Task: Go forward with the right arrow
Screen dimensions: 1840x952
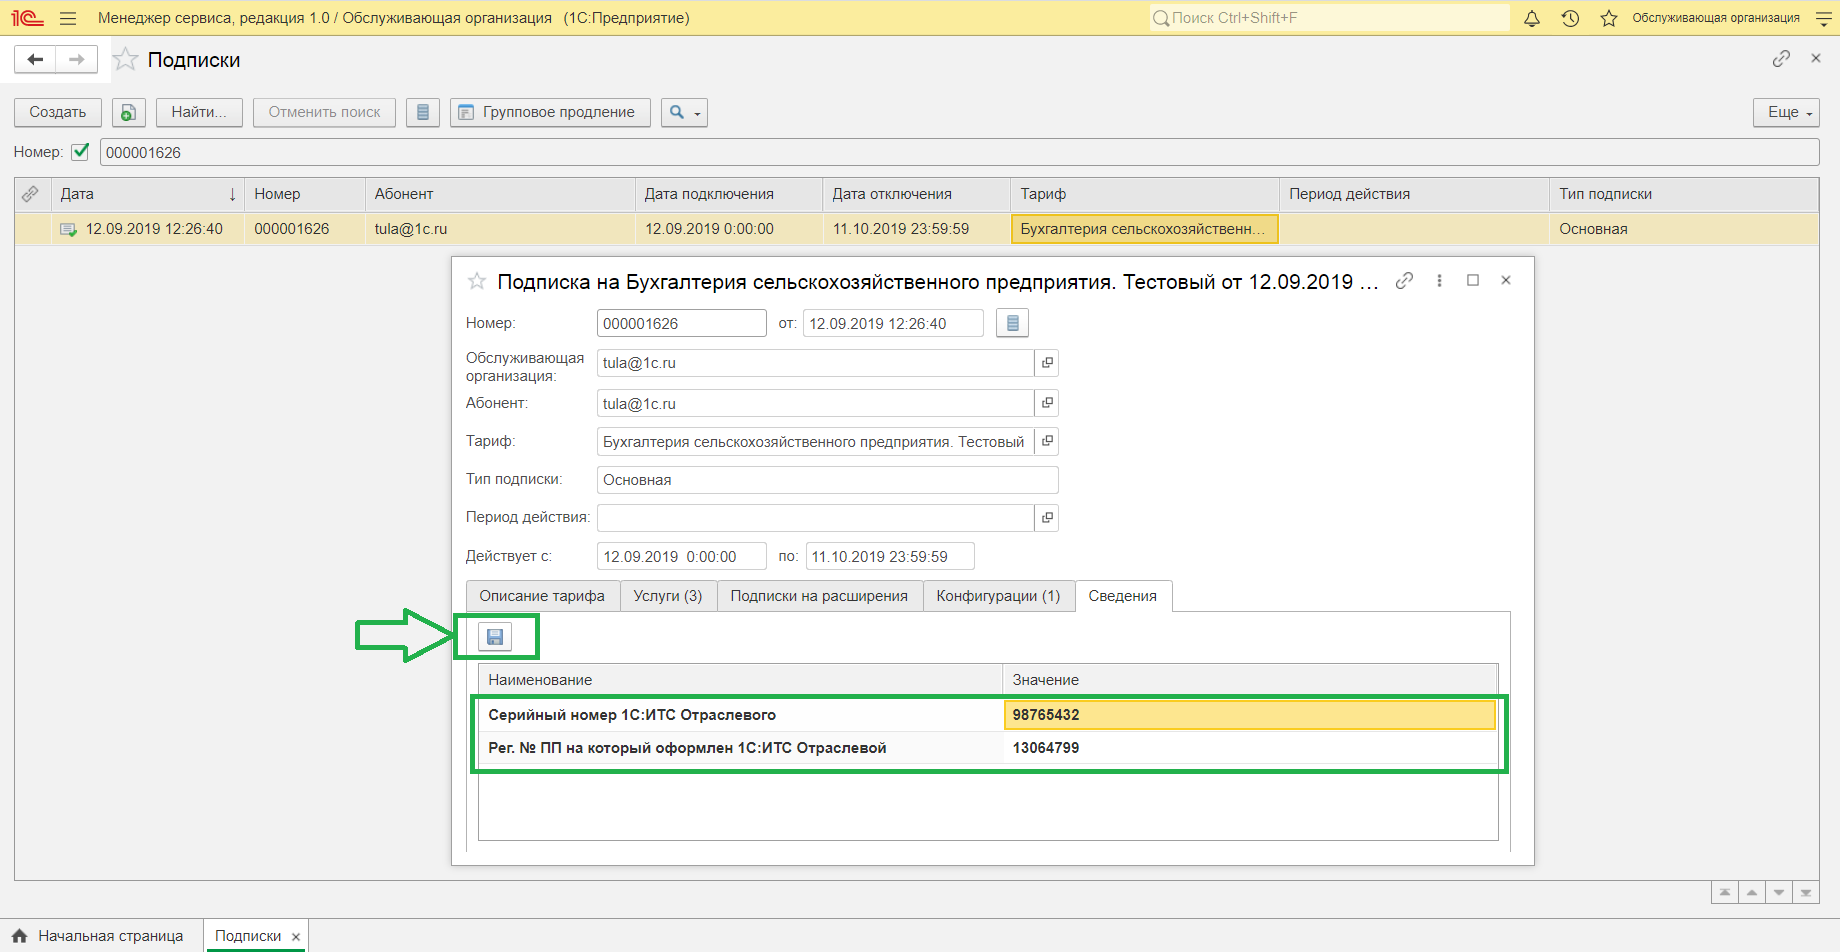Action: [77, 59]
